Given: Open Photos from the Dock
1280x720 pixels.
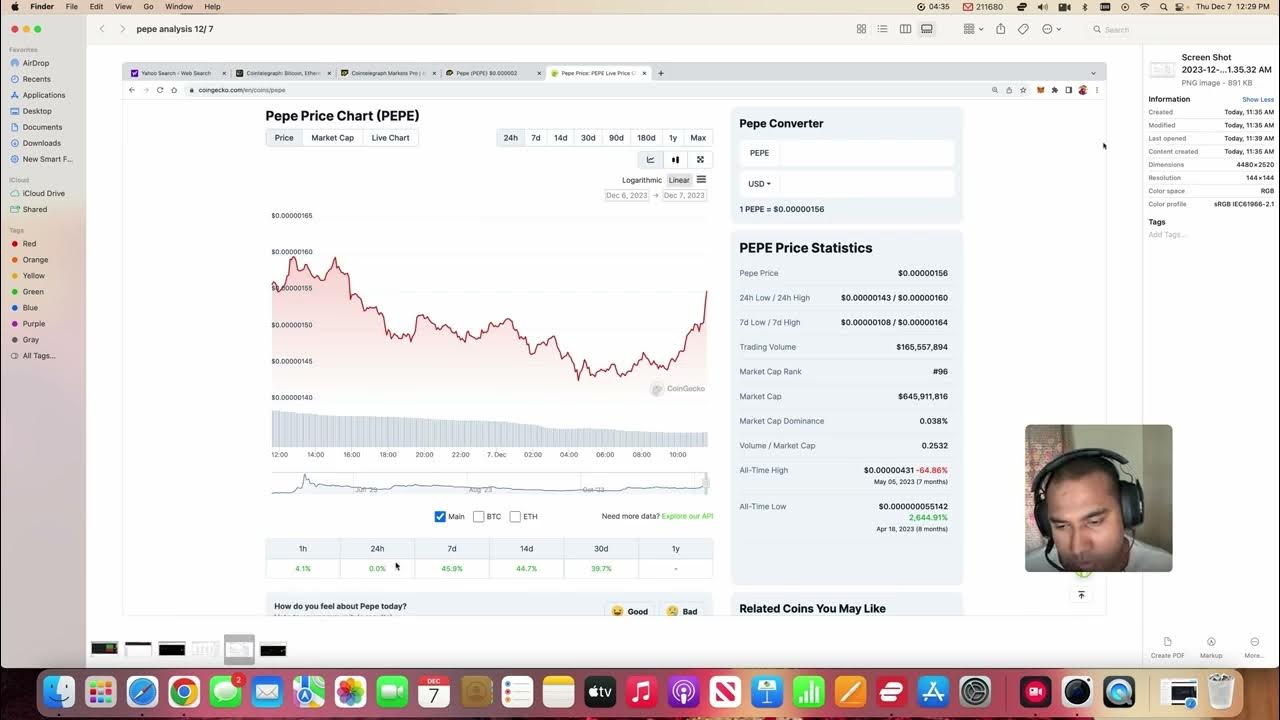Looking at the screenshot, I should point(350,692).
